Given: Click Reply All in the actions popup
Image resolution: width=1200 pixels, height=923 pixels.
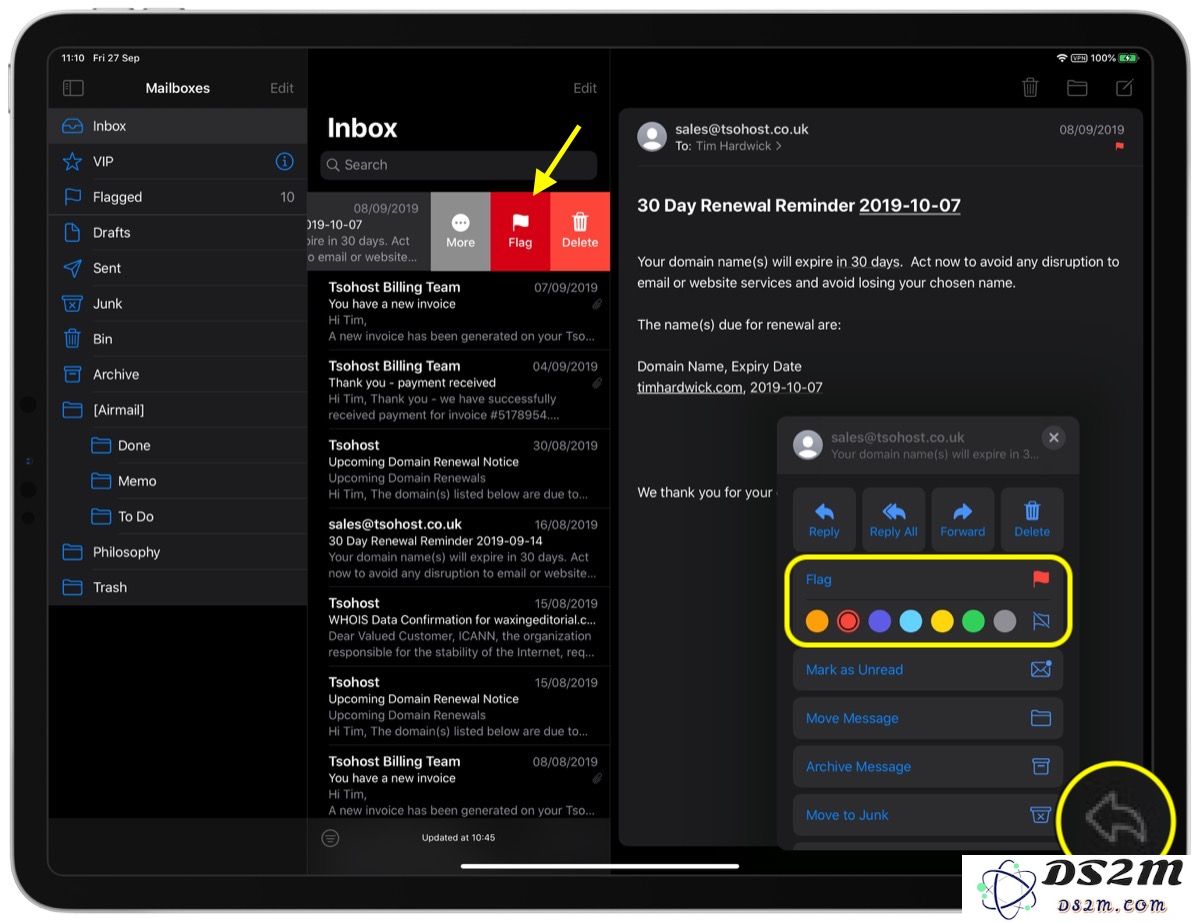Looking at the screenshot, I should [x=893, y=519].
